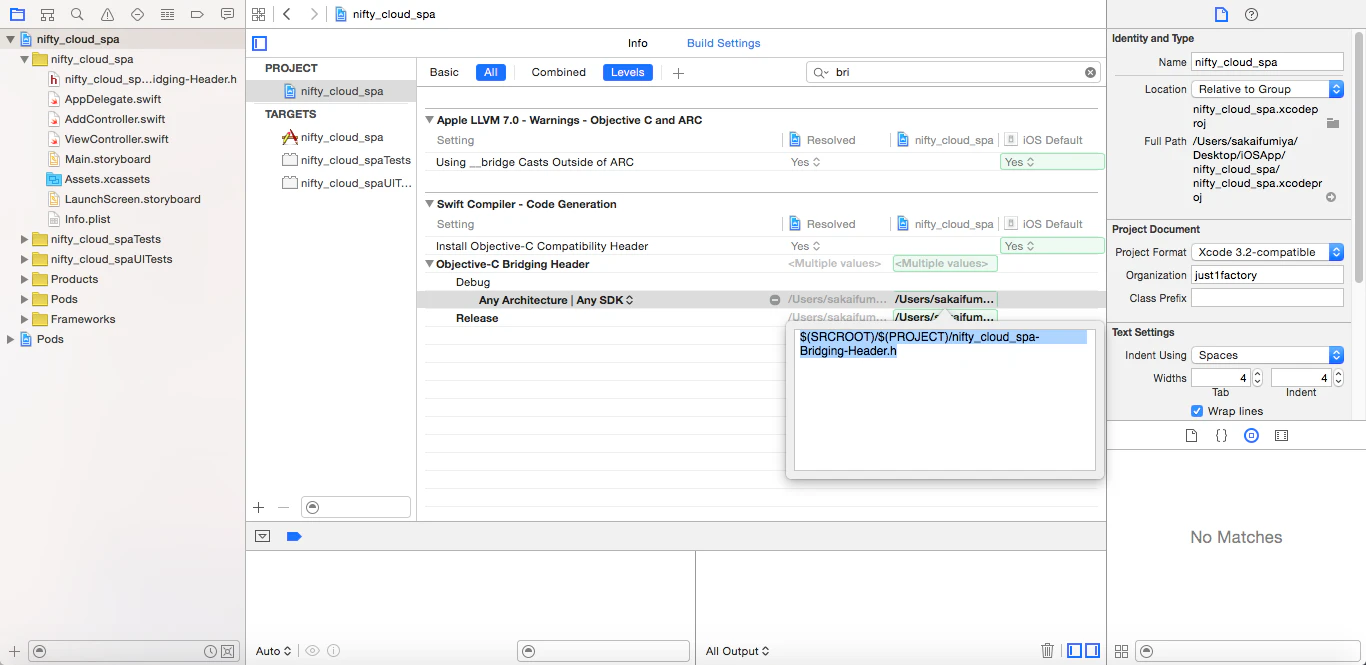Open the Location dropdown

pyautogui.click(x=1268, y=89)
